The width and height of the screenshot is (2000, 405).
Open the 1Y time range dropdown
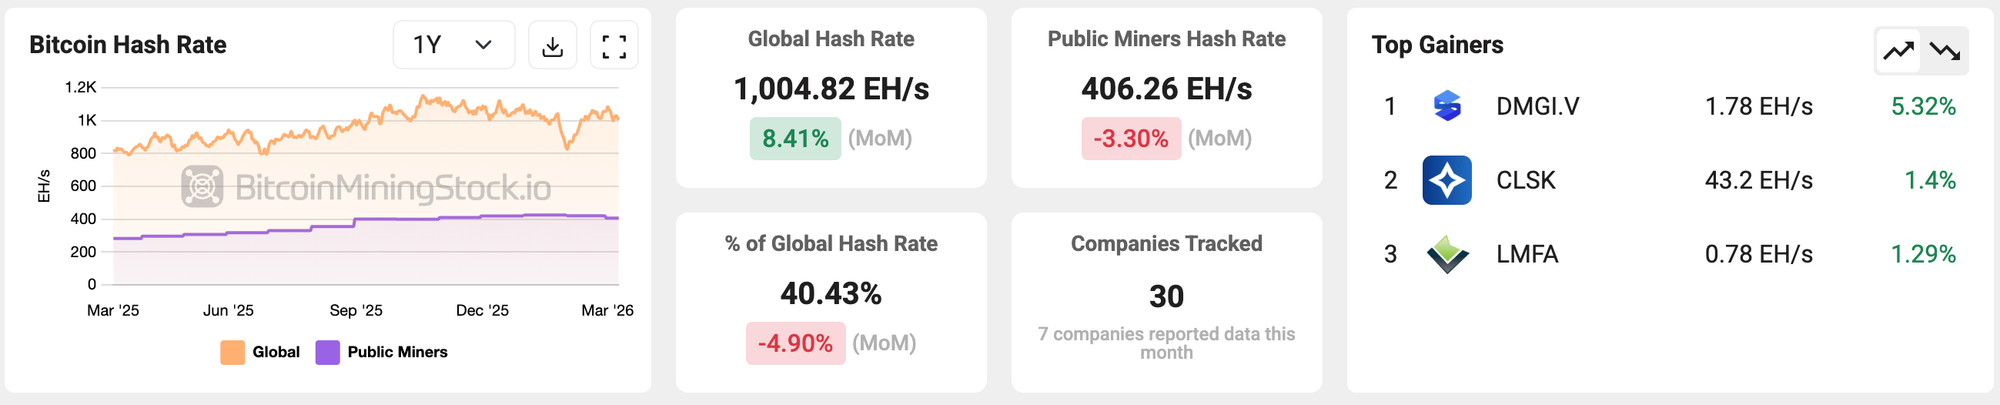pos(453,46)
